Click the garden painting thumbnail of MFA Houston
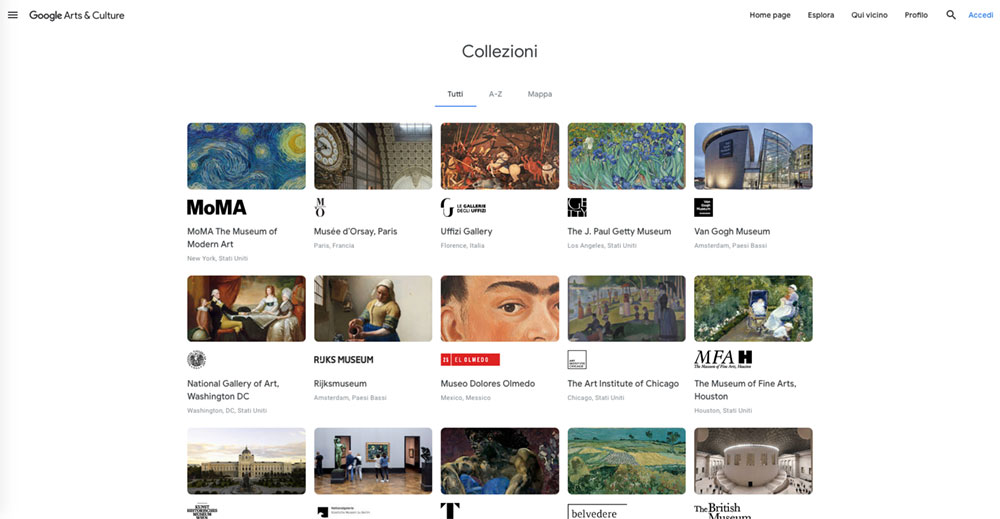 (x=753, y=309)
